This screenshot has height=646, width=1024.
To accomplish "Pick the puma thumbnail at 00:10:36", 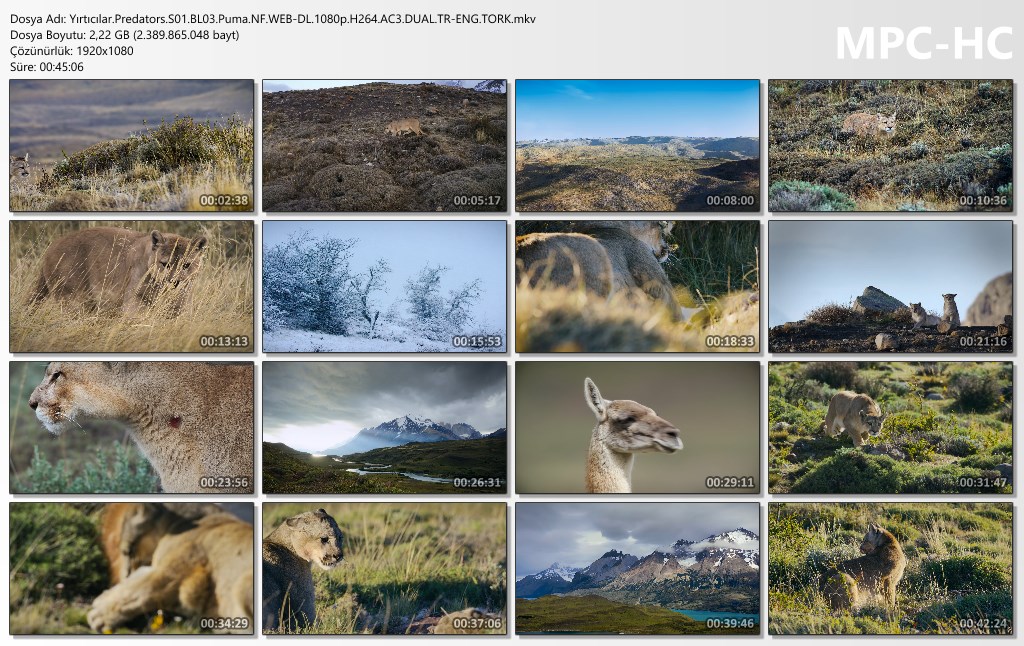I will click(890, 146).
